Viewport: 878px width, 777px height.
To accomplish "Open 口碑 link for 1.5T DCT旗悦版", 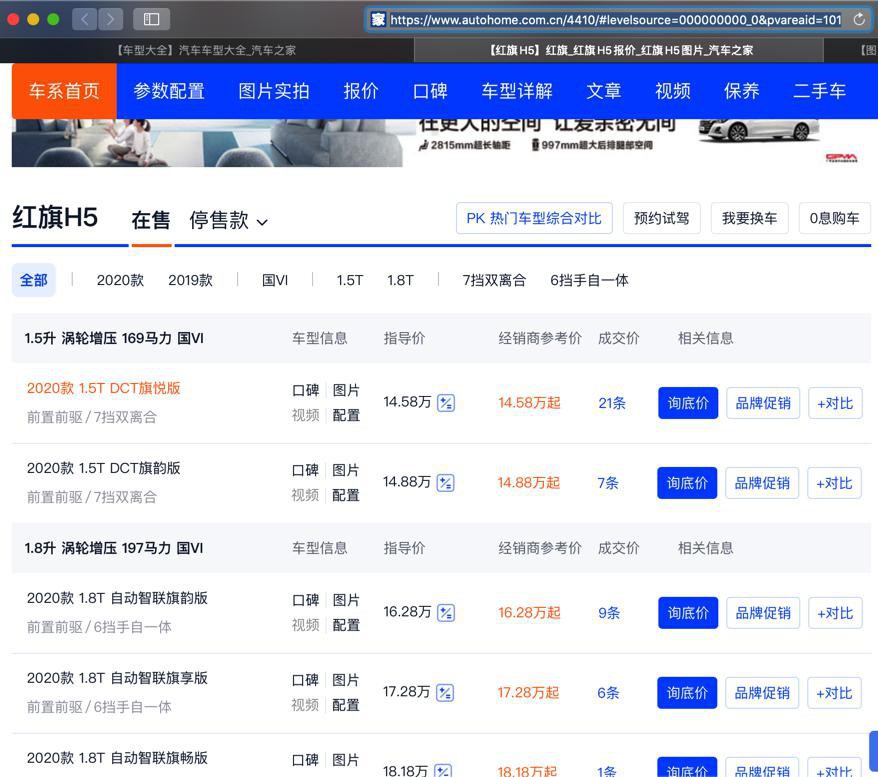I will pos(306,390).
